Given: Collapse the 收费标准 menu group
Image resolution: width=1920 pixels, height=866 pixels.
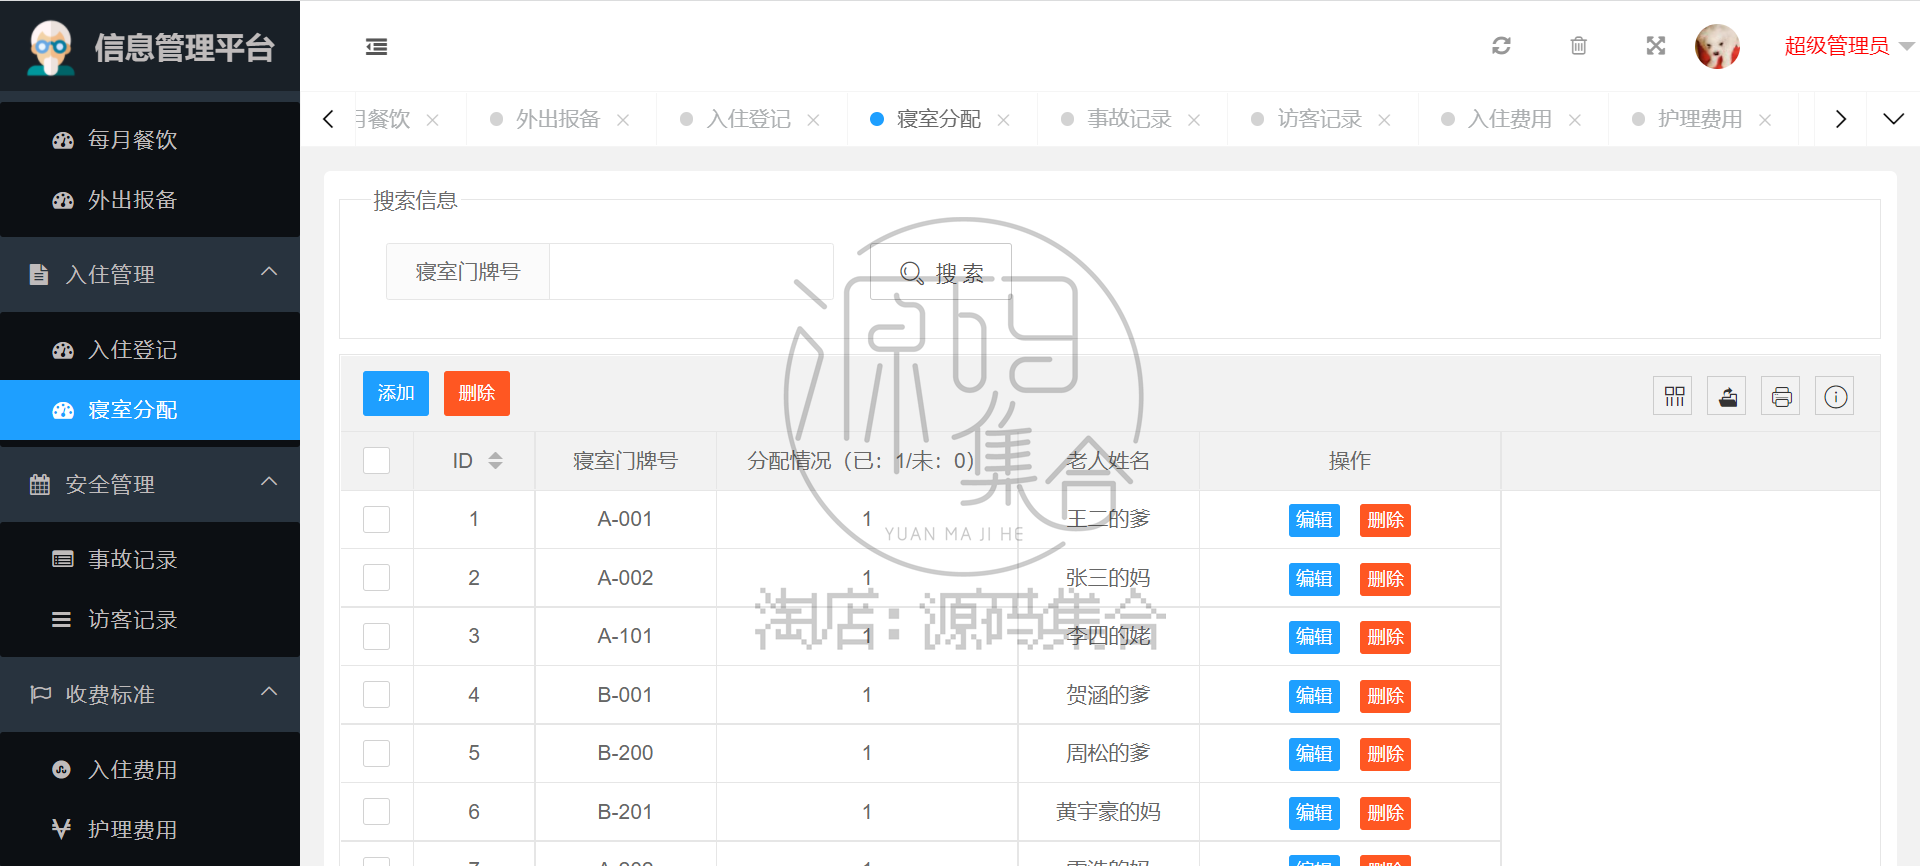Looking at the screenshot, I should 150,694.
